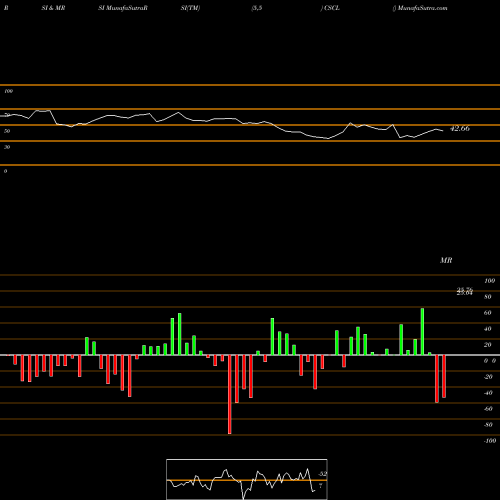Click the 50 level RSI axis label
Viewport: 500px width, 500px height.
(7, 131)
